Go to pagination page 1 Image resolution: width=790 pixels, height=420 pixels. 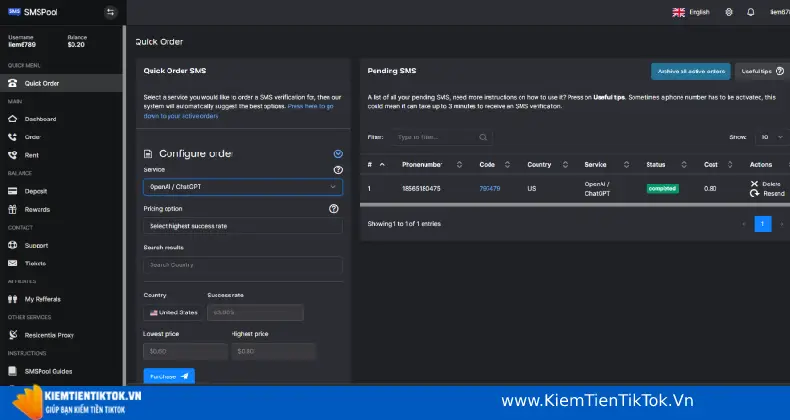(763, 224)
